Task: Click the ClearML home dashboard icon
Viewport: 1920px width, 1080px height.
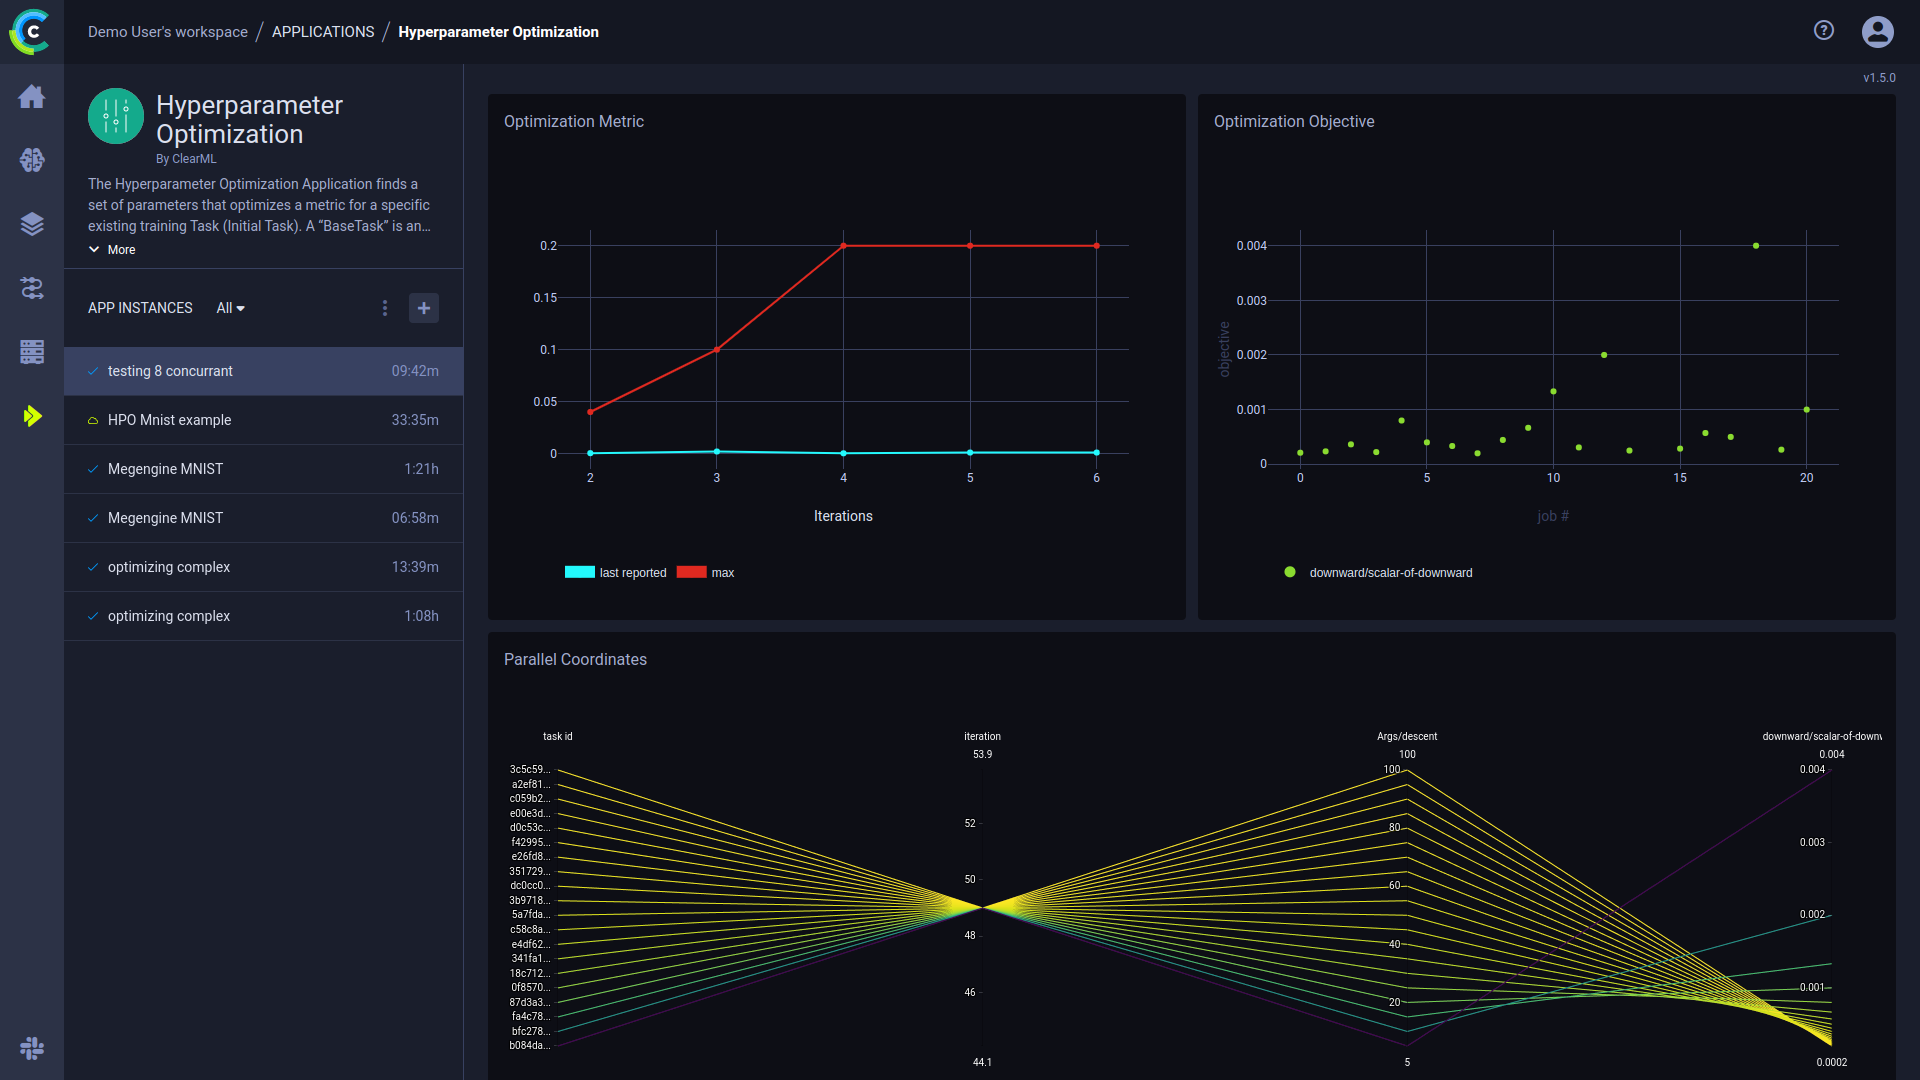Action: [32, 94]
